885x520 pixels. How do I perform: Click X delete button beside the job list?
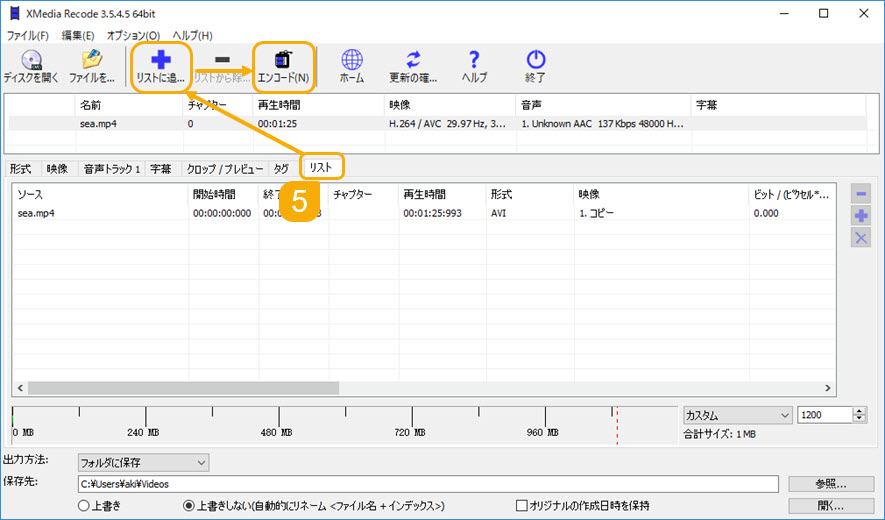861,238
